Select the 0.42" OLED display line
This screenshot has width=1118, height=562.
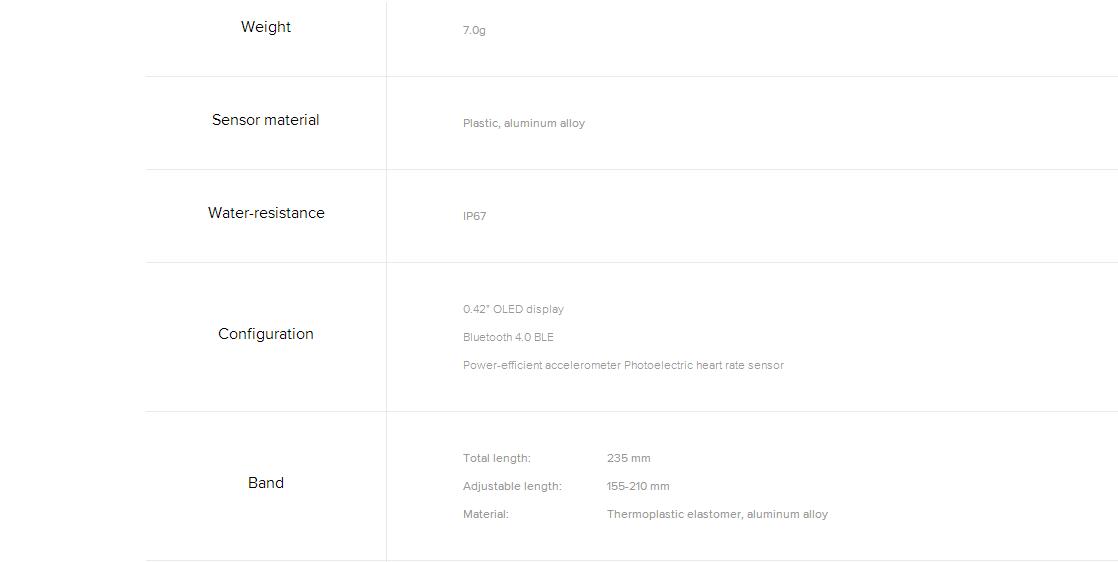coord(513,309)
